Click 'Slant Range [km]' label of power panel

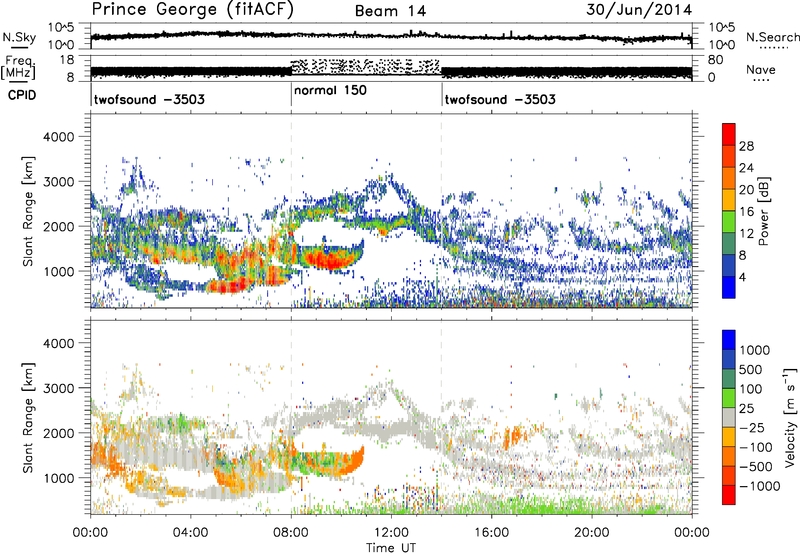28,211
